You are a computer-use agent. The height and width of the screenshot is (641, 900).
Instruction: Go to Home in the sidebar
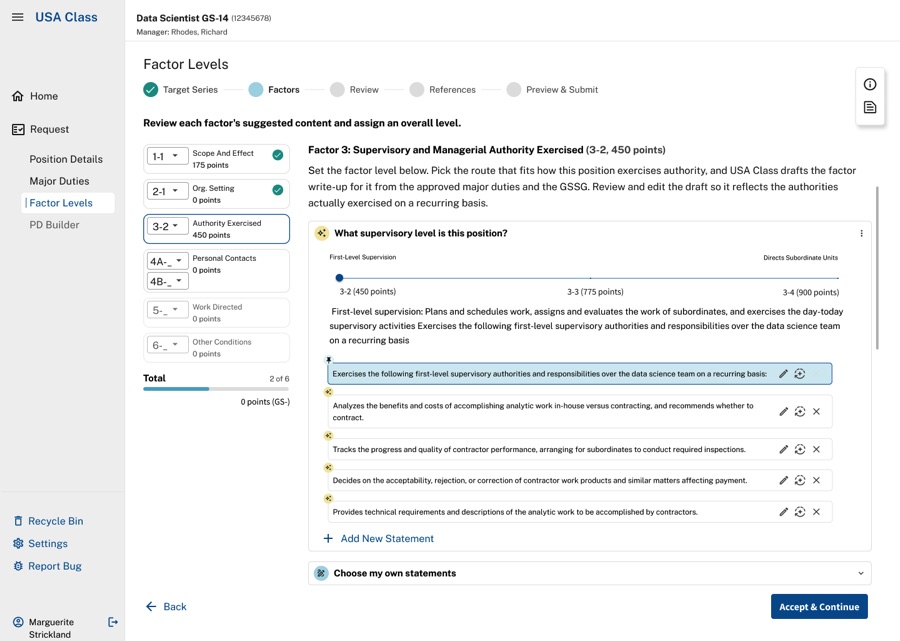coord(35,96)
